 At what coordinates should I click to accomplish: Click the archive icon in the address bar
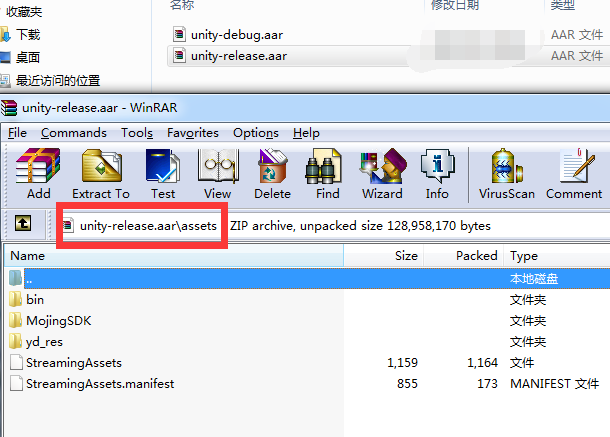click(x=68, y=225)
